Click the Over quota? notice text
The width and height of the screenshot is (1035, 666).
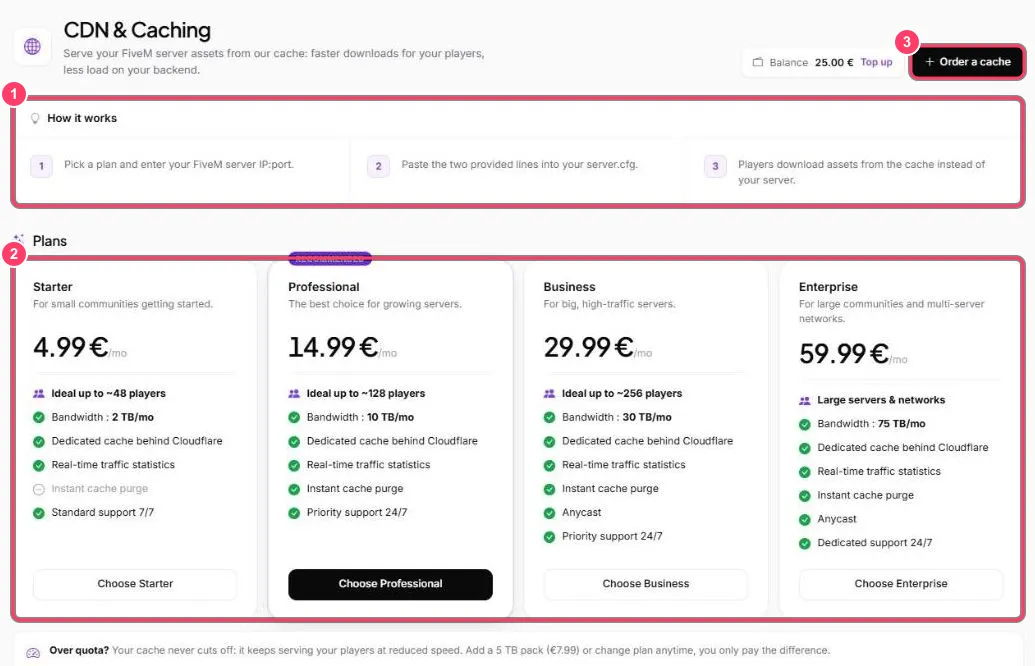pyautogui.click(x=440, y=650)
